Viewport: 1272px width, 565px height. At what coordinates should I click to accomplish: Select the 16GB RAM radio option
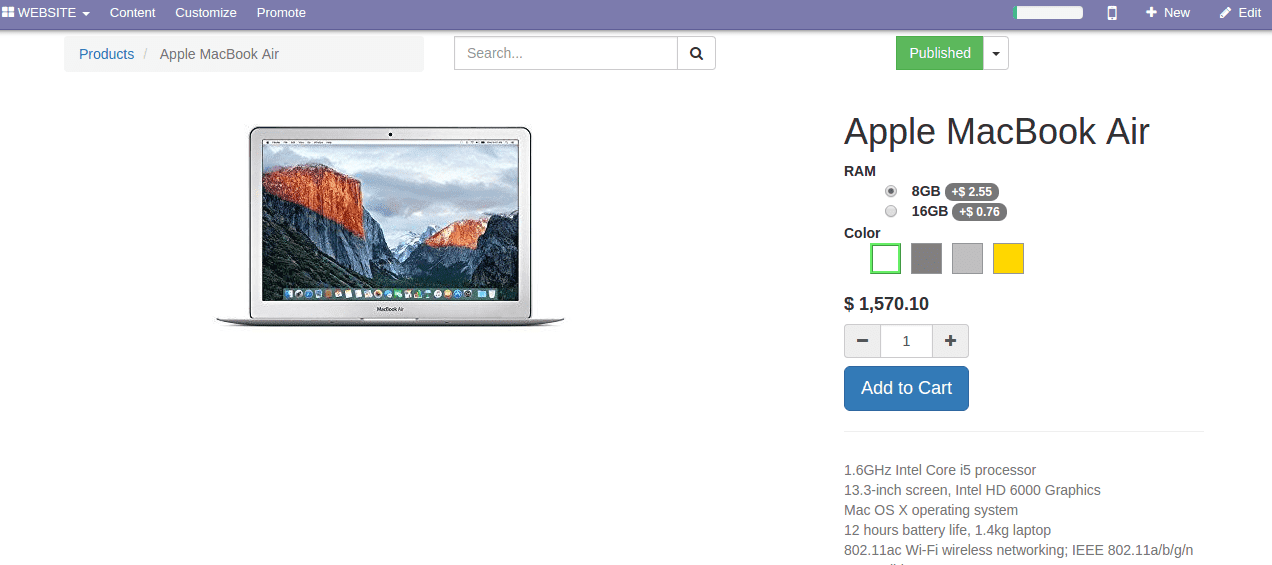[891, 211]
